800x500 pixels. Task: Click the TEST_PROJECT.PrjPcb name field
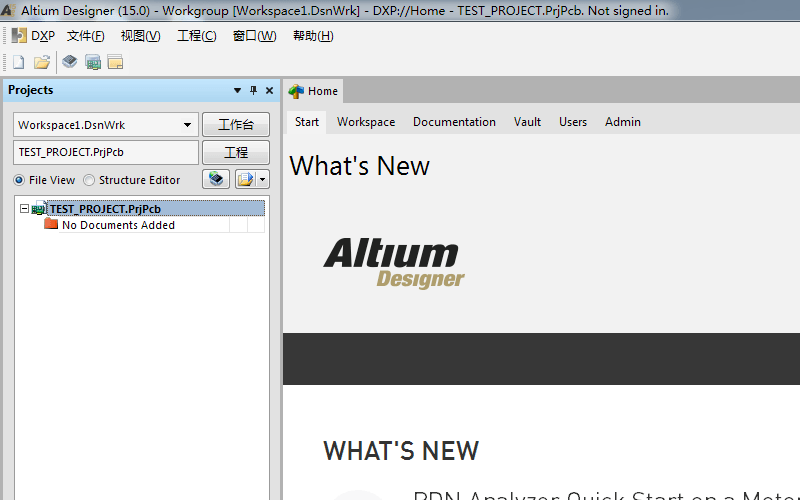[x=106, y=153]
